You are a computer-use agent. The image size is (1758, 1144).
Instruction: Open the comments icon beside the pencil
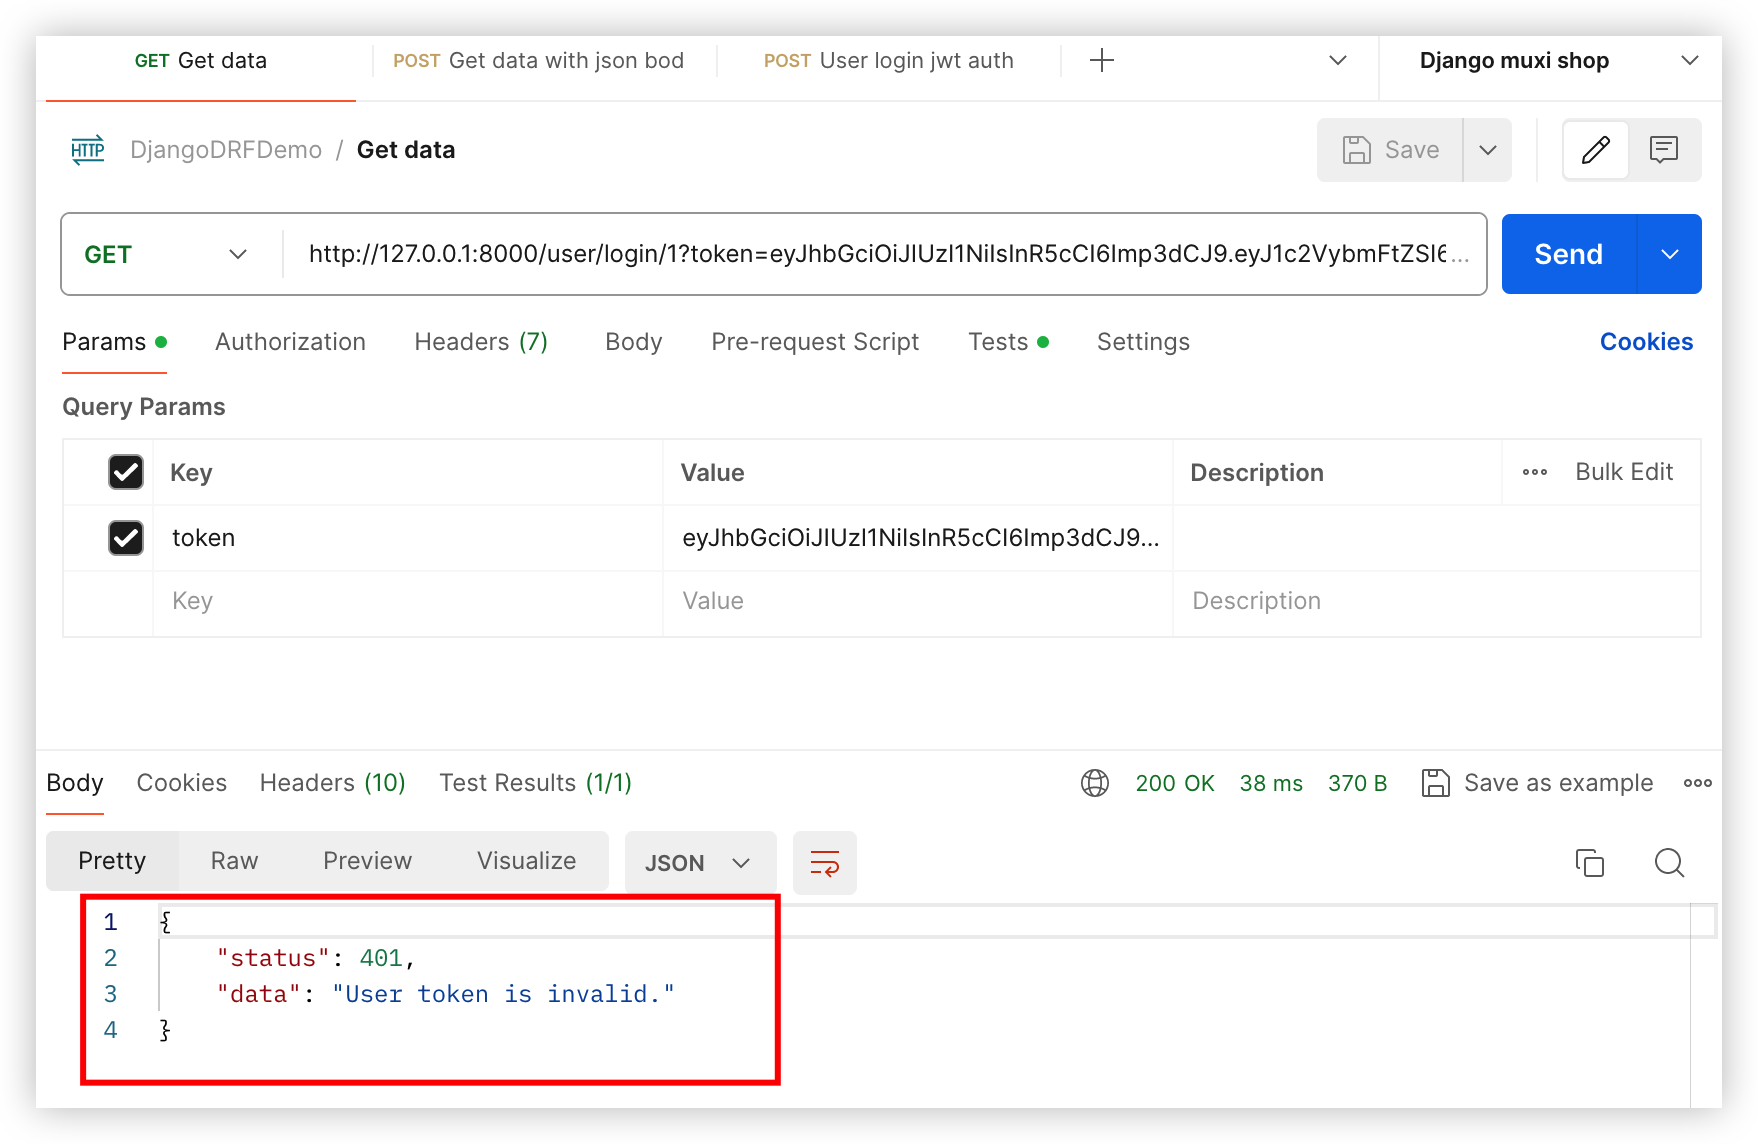click(x=1664, y=150)
